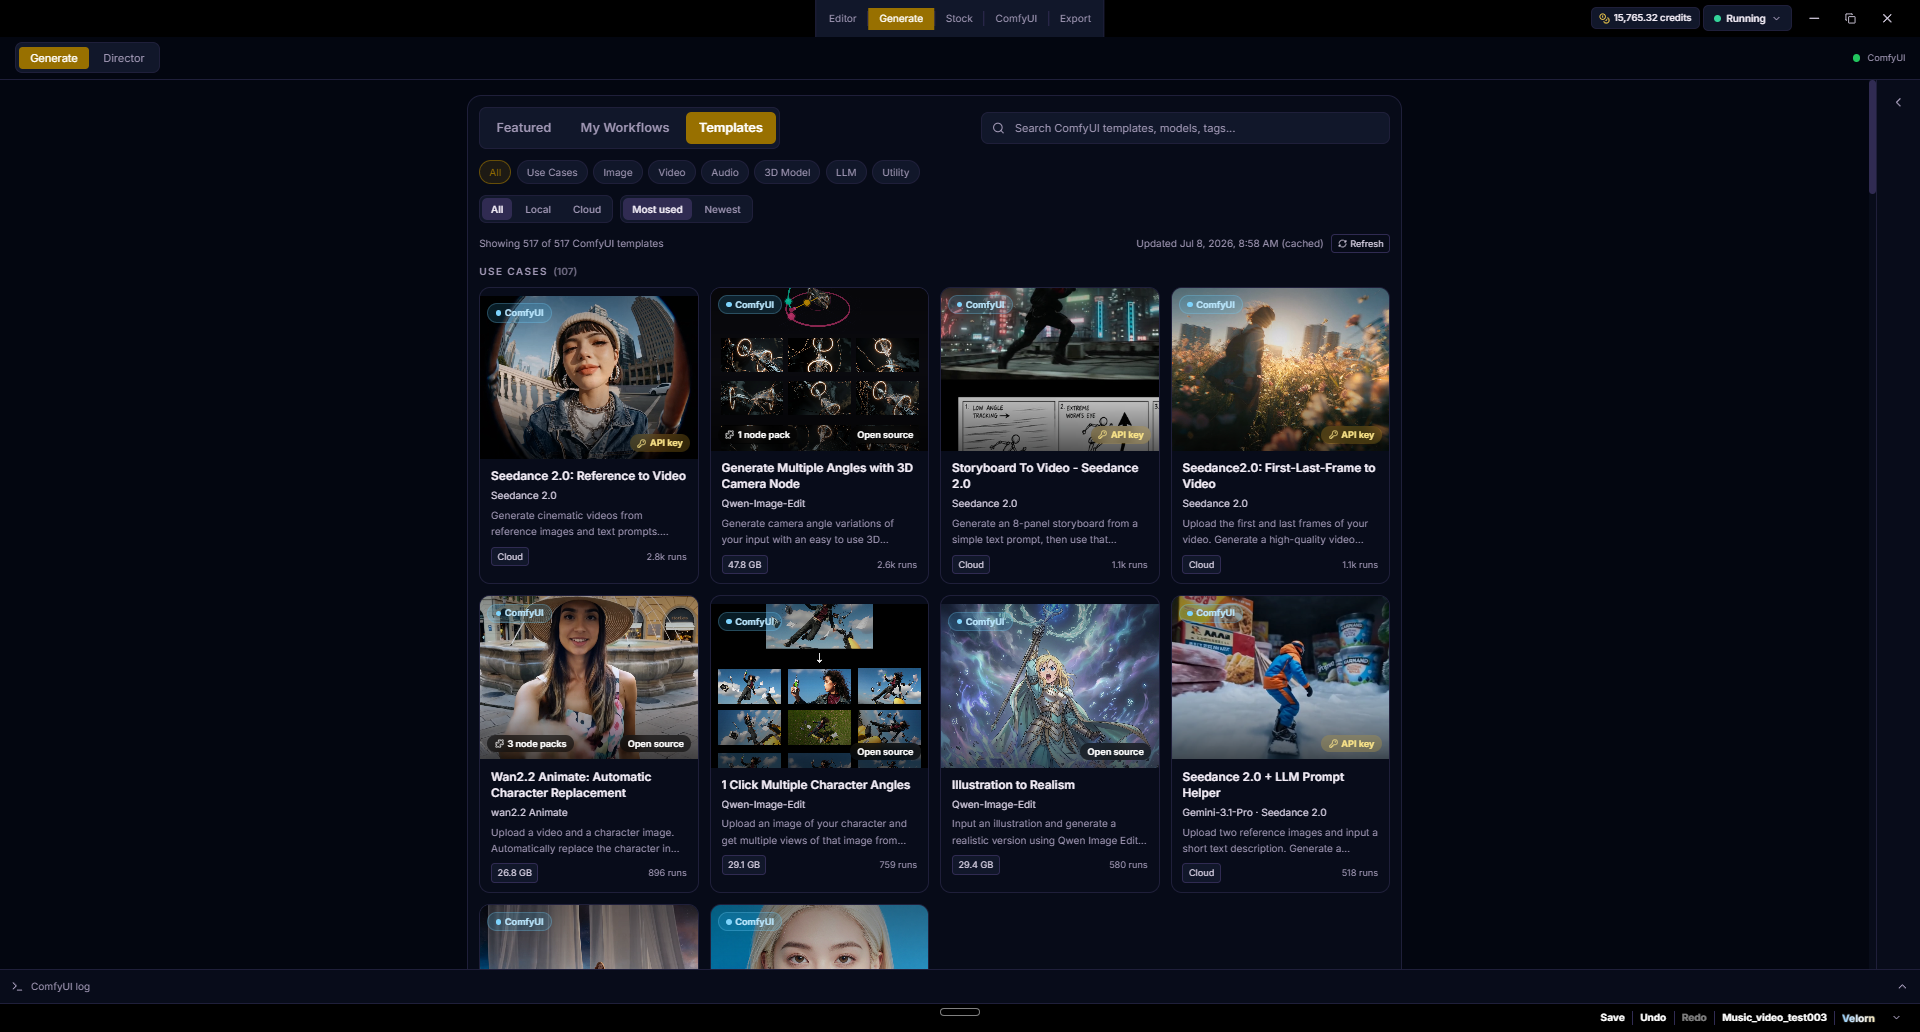
Task: Select the All category chip
Action: click(495, 173)
